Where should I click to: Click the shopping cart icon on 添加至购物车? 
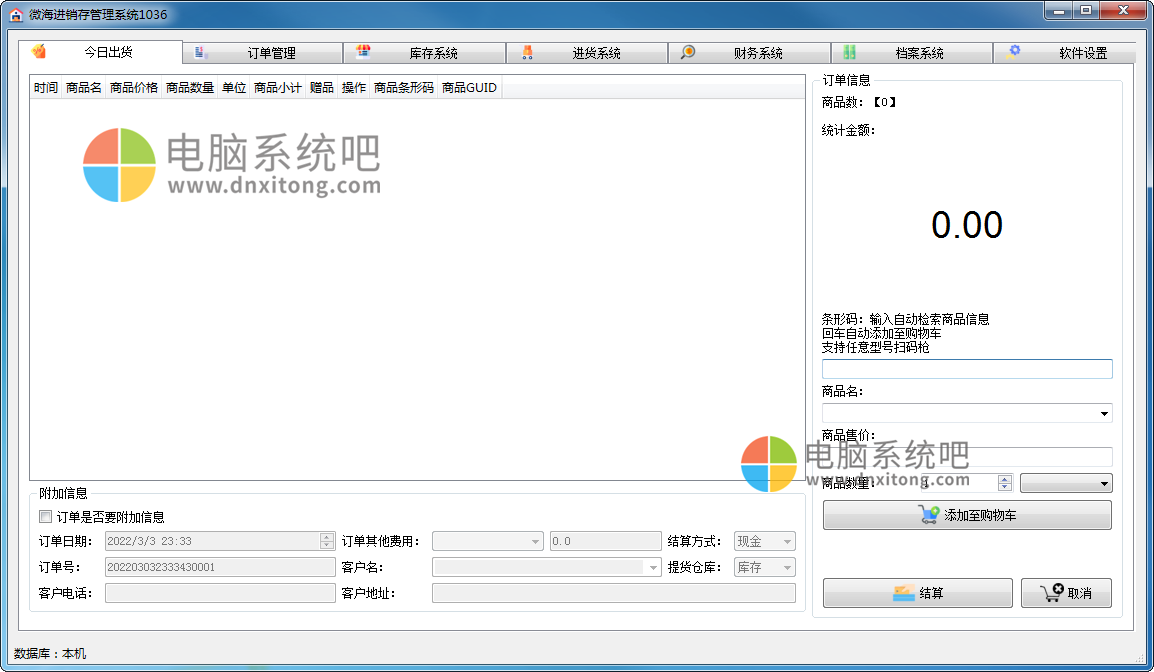929,515
